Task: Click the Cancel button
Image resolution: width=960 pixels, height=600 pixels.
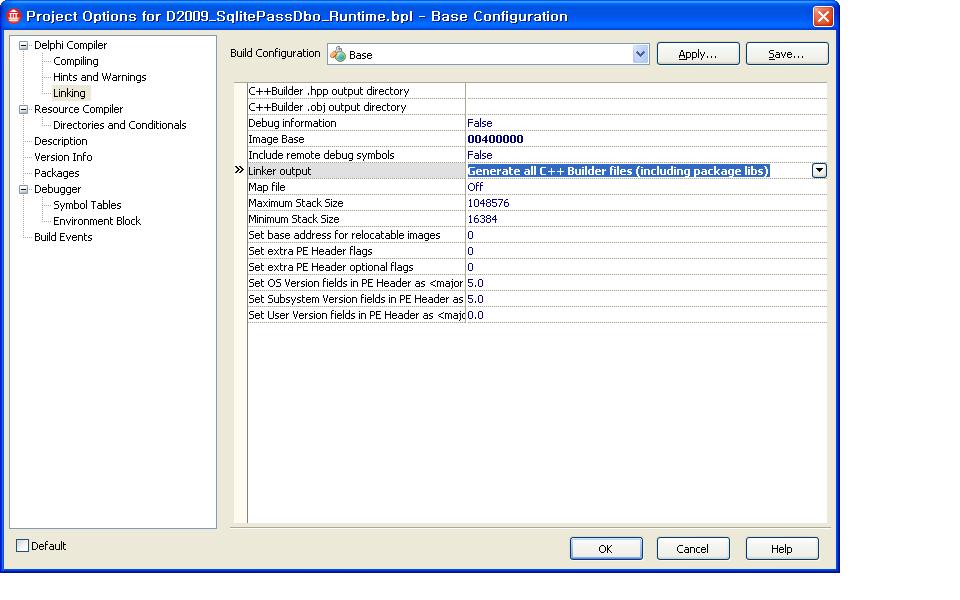Action: [692, 548]
